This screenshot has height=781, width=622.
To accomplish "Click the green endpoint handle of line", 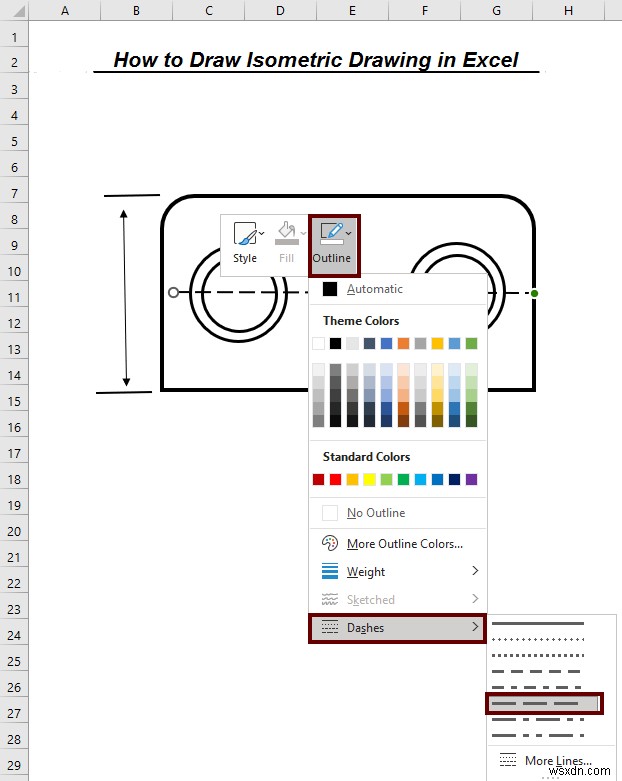I will [534, 293].
